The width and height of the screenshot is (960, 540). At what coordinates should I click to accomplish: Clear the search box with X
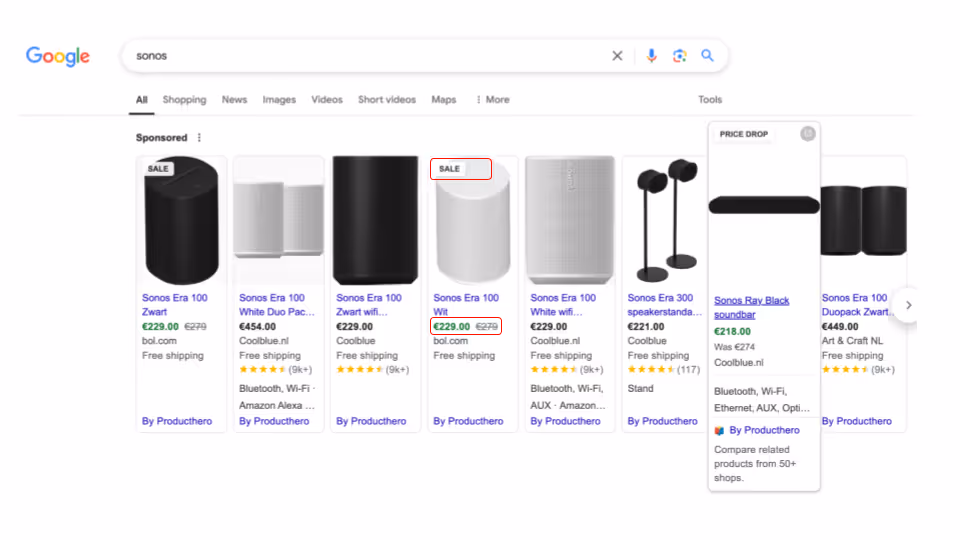click(x=617, y=56)
